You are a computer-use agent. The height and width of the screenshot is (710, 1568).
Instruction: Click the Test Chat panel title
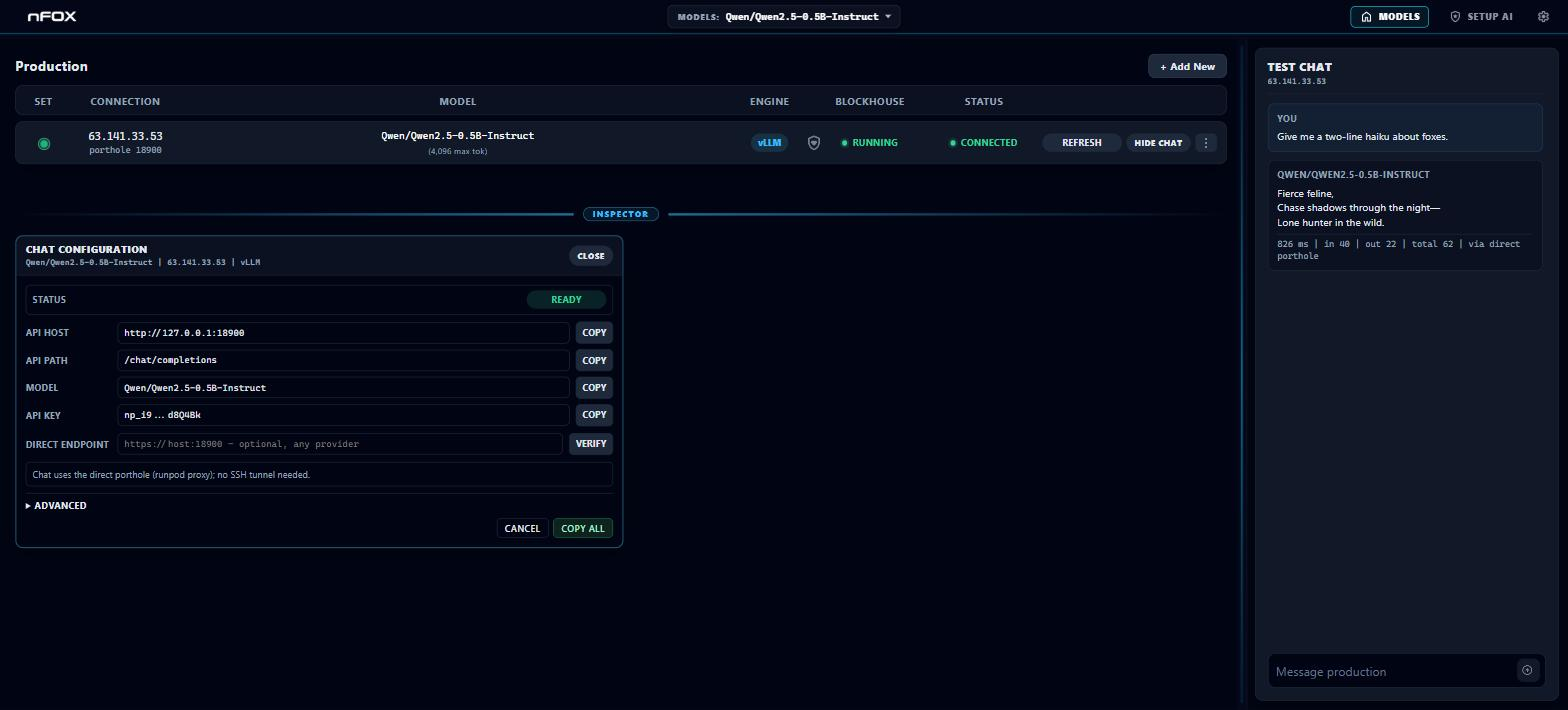click(x=1299, y=68)
